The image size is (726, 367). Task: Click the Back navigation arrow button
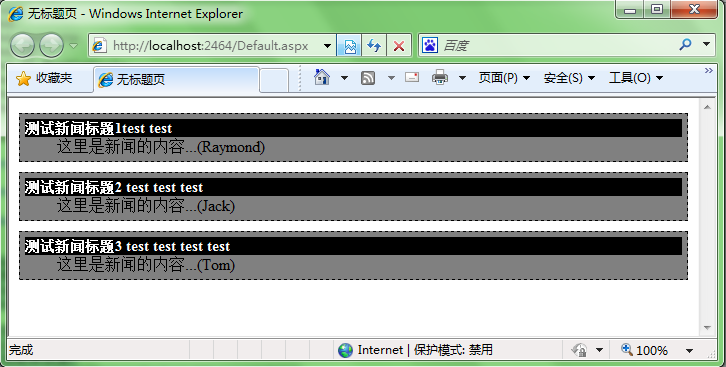(x=22, y=45)
